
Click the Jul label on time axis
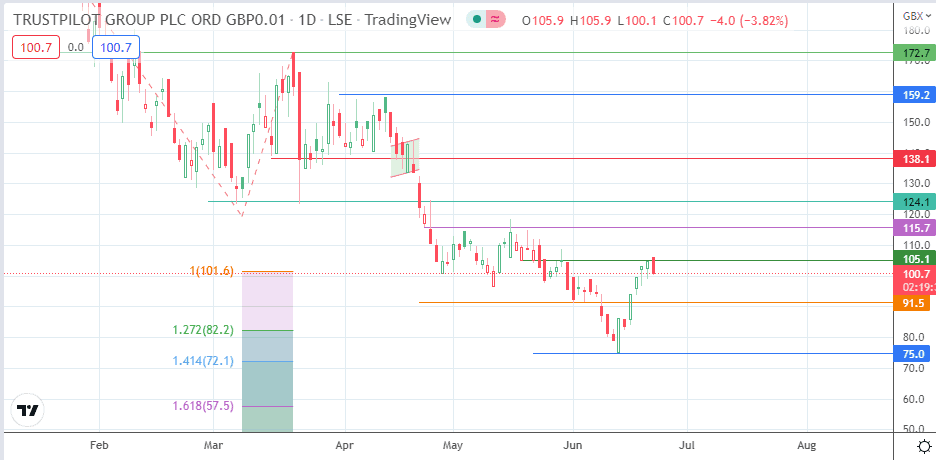687,446
